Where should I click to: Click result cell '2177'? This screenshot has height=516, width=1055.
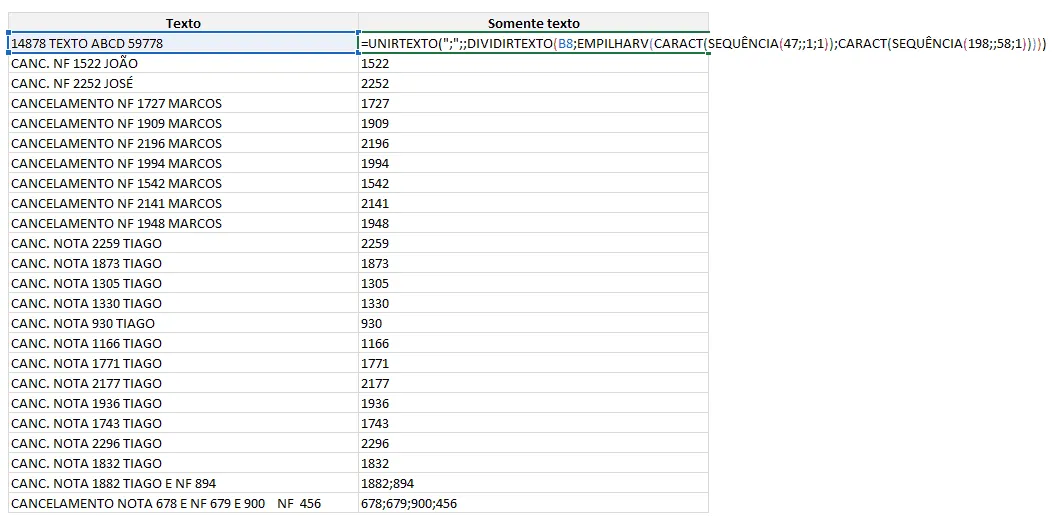pyautogui.click(x=534, y=383)
